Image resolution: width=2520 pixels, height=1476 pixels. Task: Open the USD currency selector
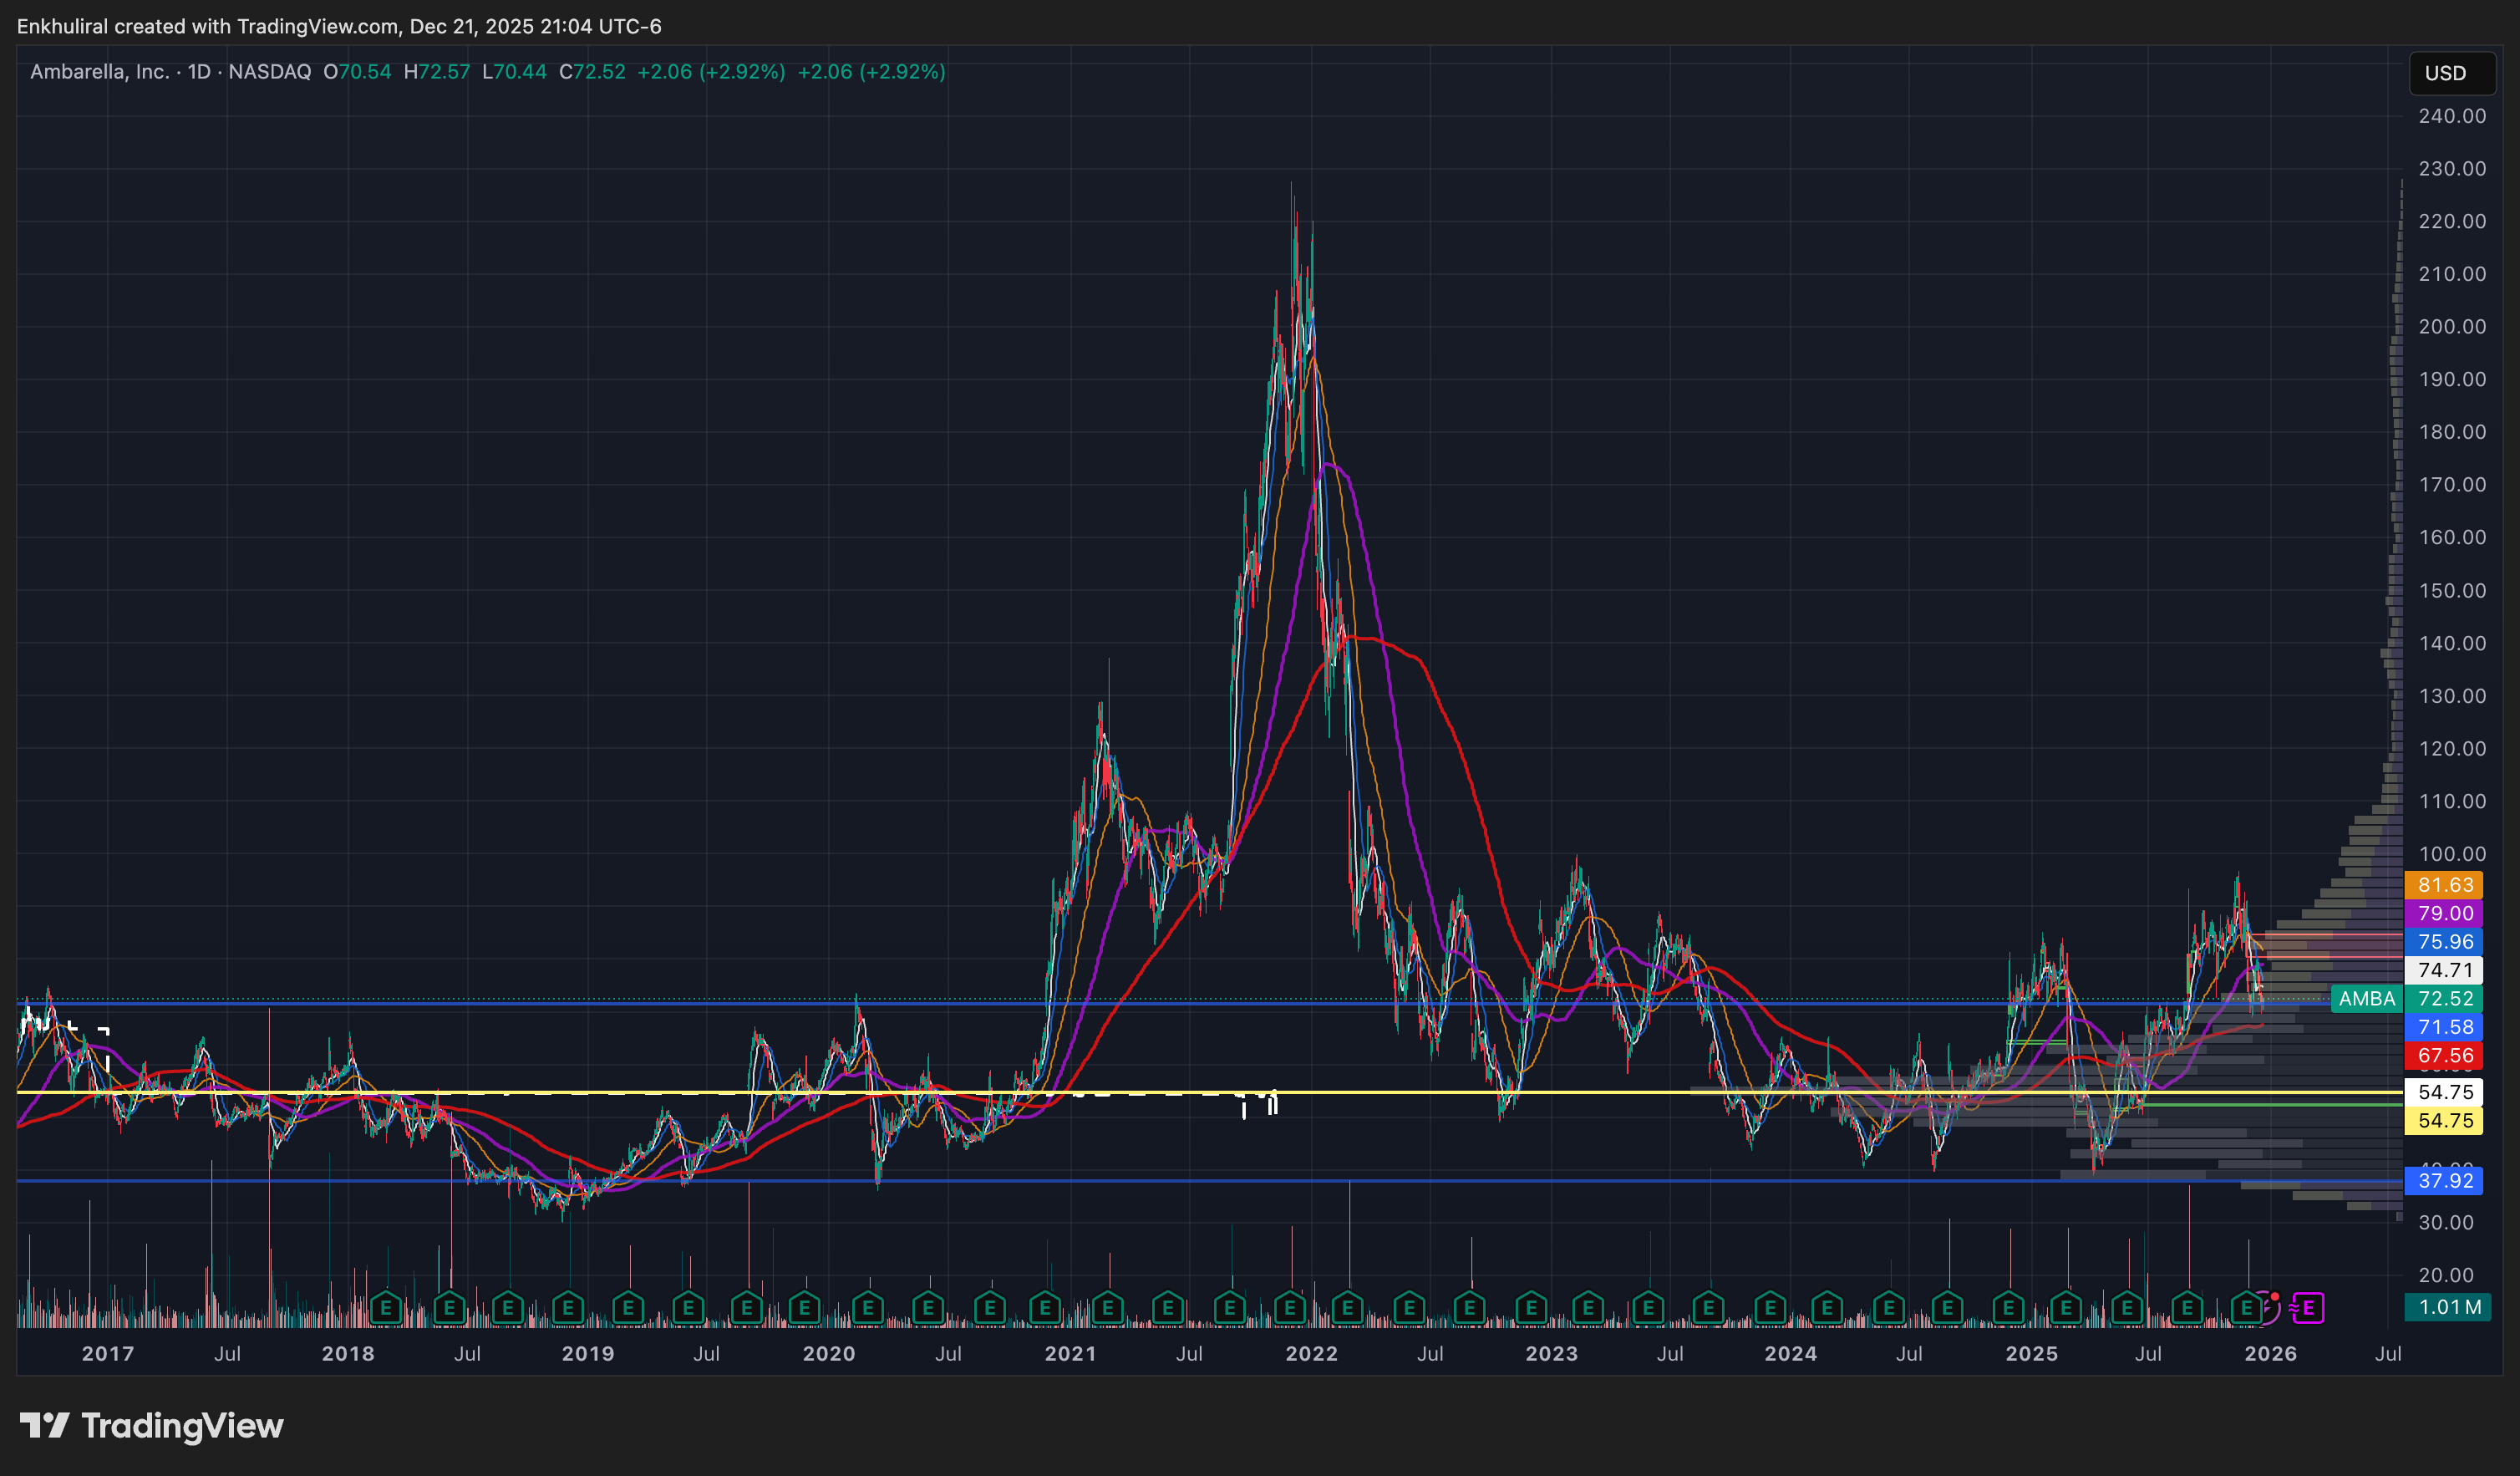[2445, 73]
